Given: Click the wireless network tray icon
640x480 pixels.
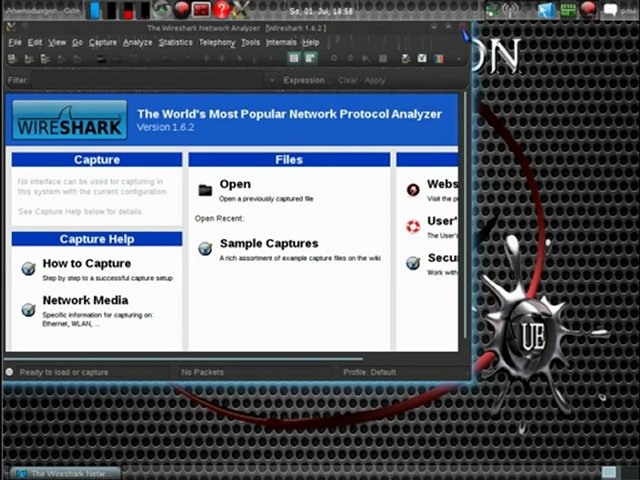Looking at the screenshot, I should (x=510, y=10).
